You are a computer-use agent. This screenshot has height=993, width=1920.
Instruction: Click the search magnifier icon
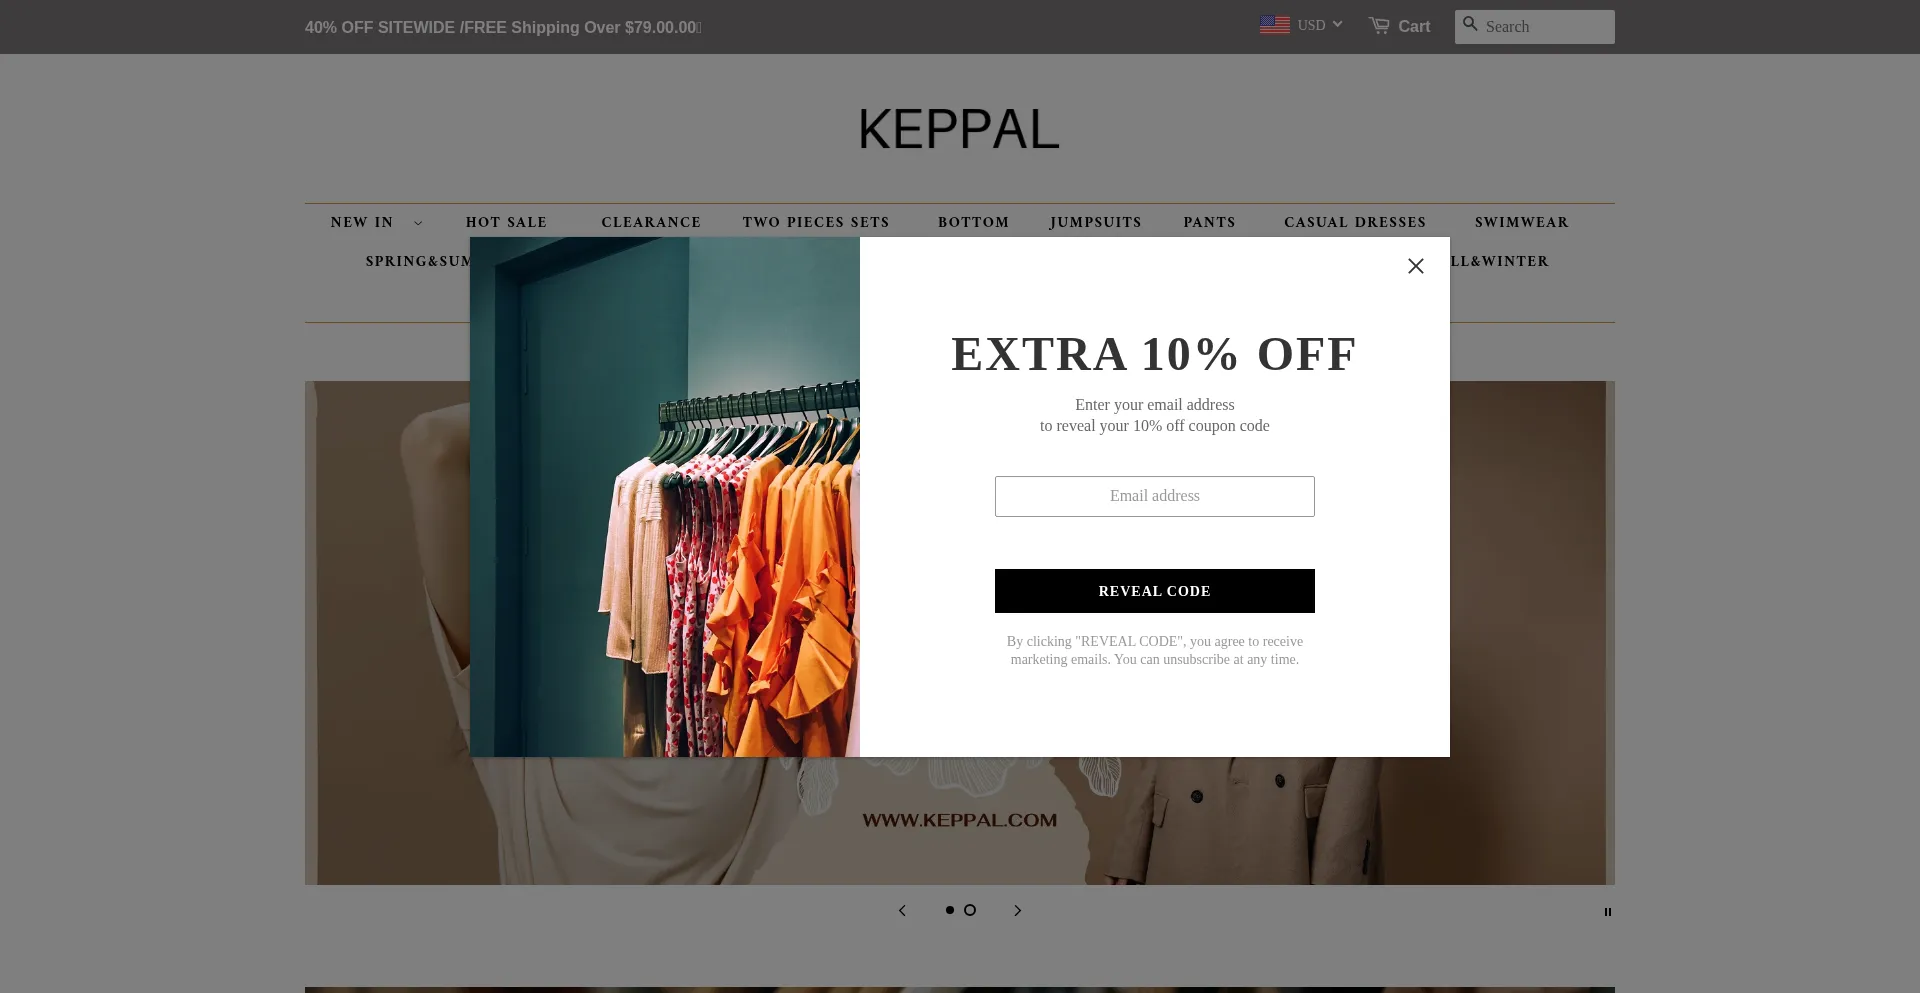[x=1470, y=24]
